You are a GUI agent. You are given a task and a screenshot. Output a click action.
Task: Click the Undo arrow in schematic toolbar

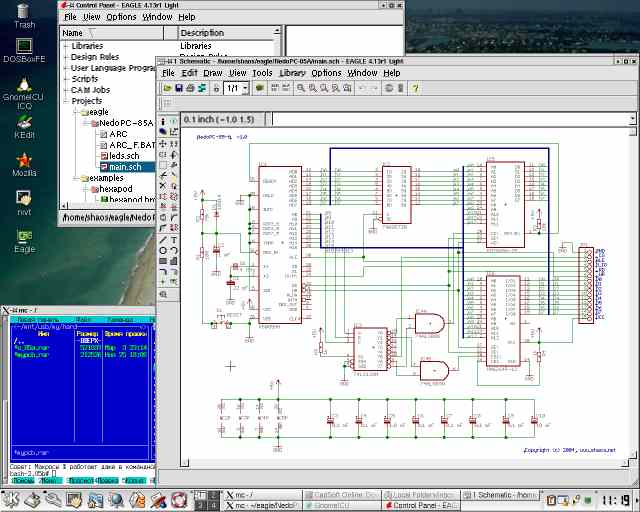[362, 88]
